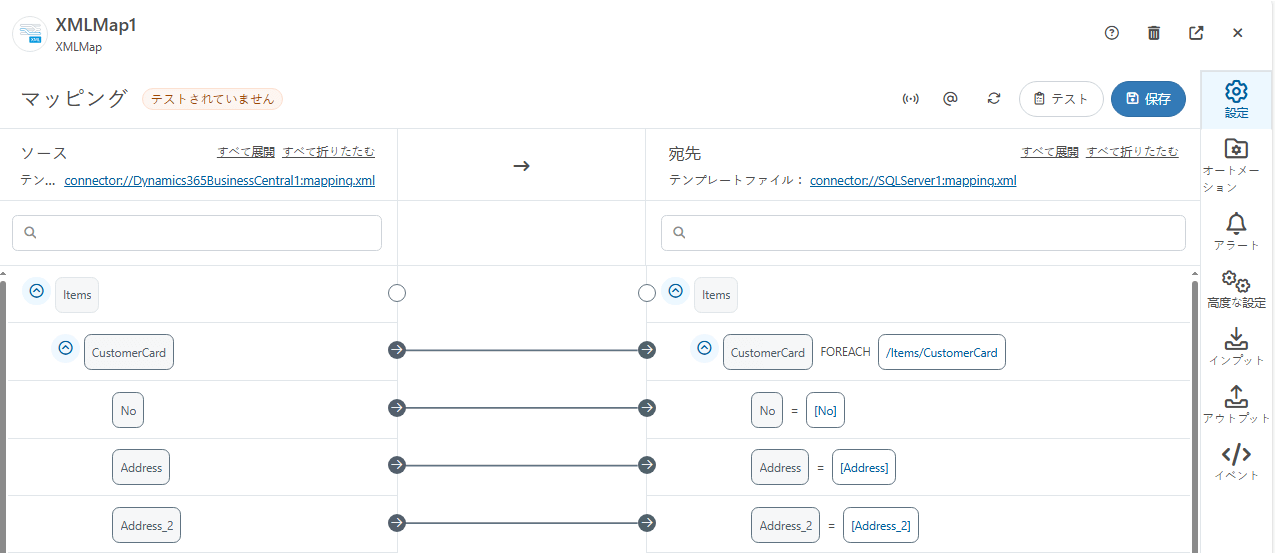Click source すべて展開 link
1275x553 pixels.
click(x=246, y=152)
